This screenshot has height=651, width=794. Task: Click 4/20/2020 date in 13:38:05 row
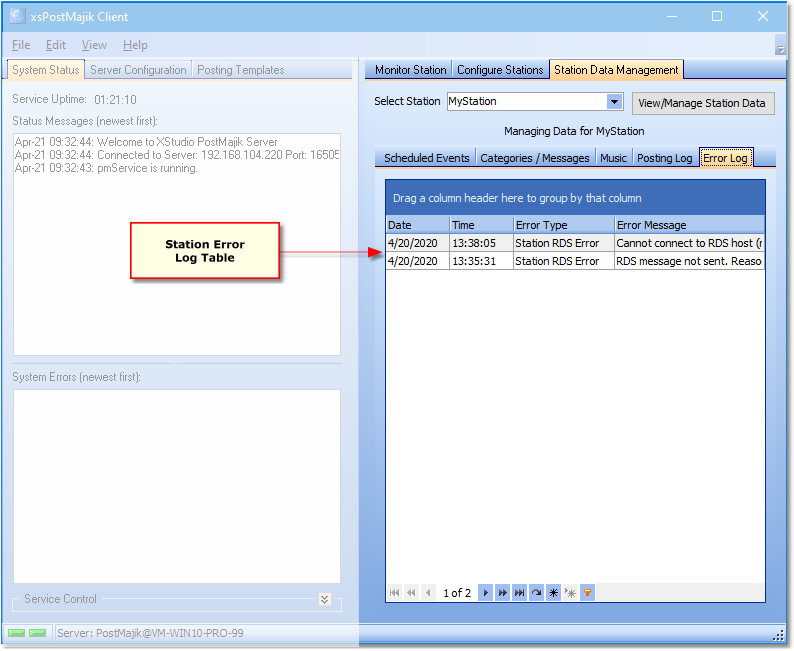coord(417,243)
